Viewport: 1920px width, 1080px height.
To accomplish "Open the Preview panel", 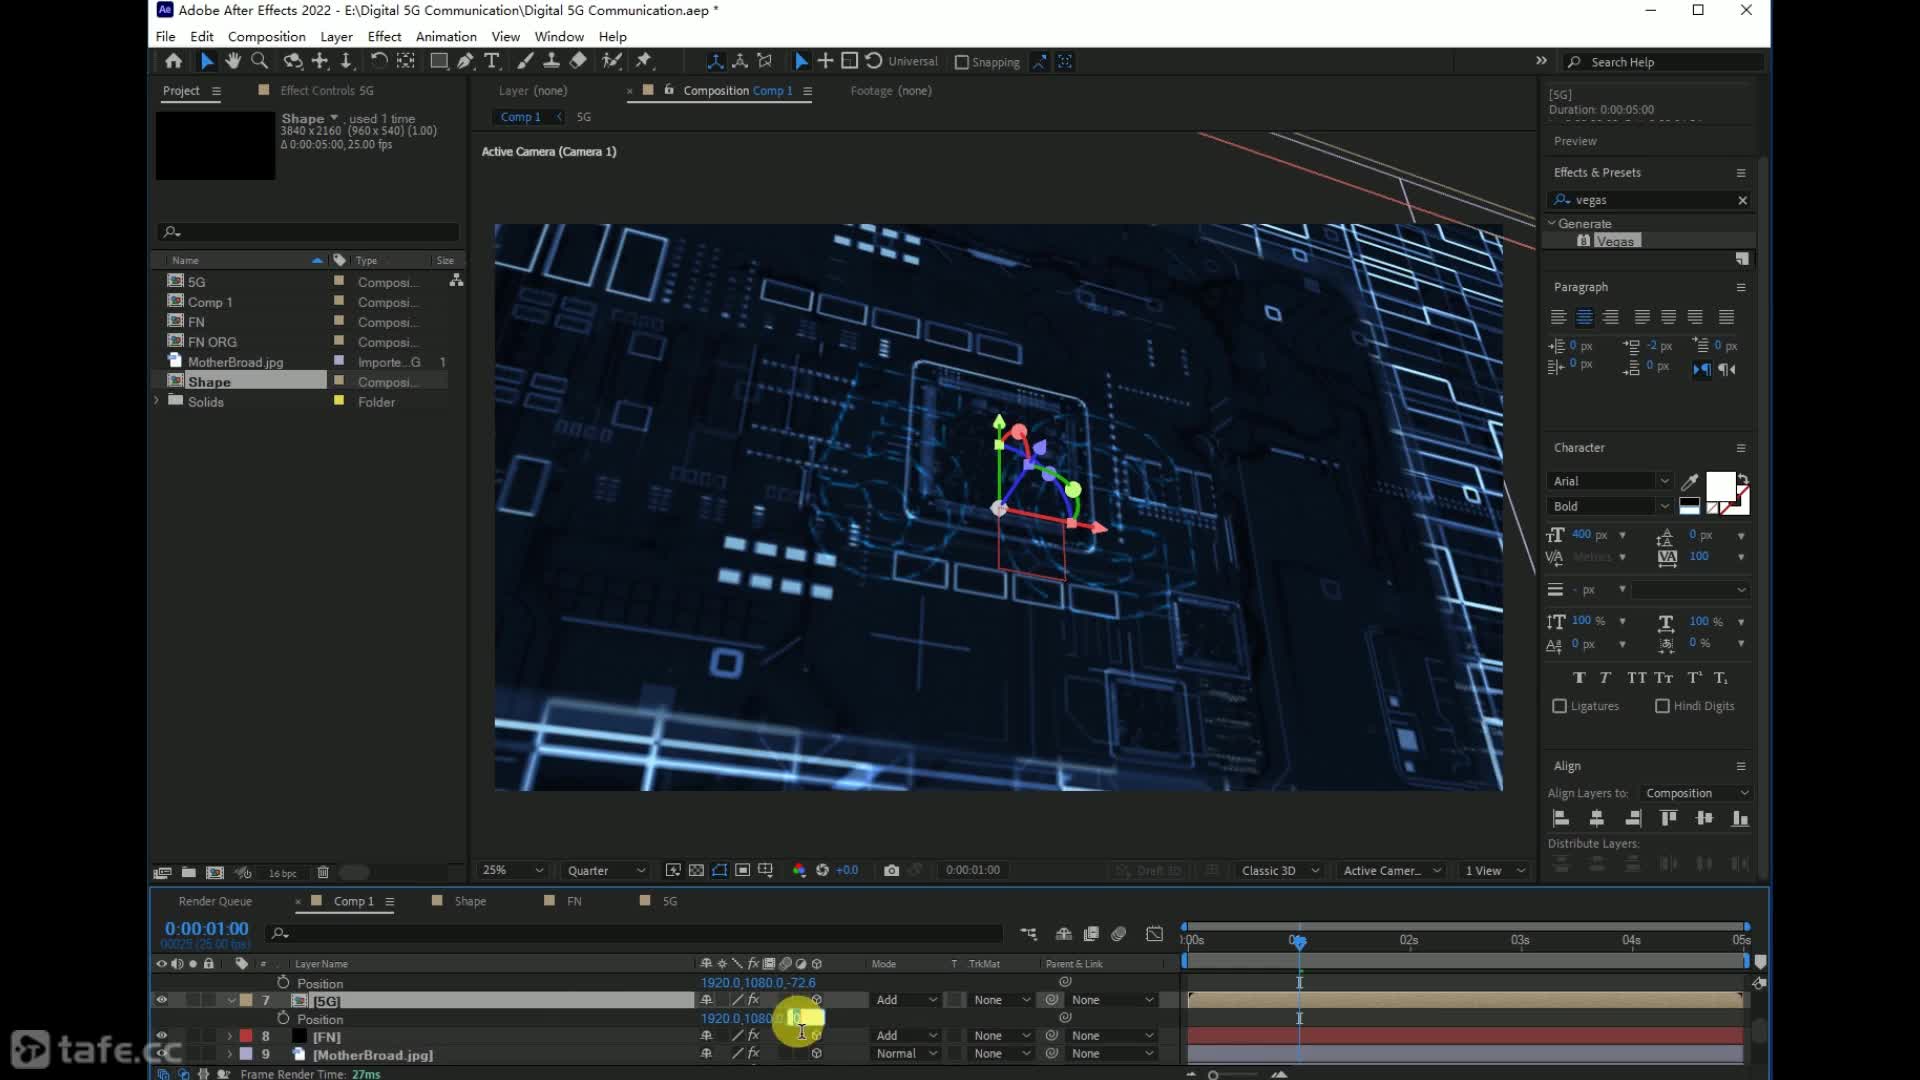I will [x=1575, y=141].
